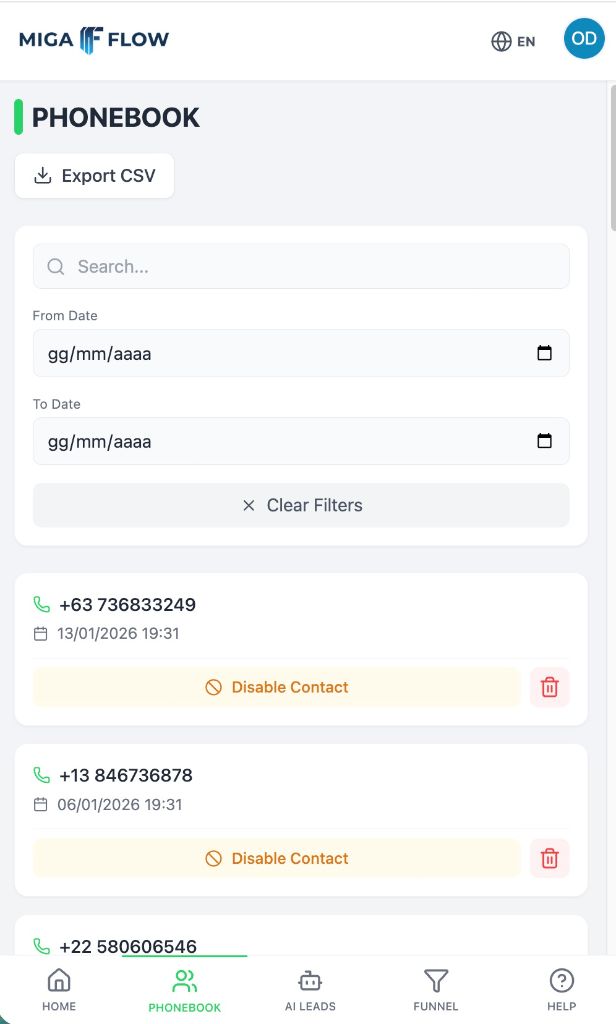
Task: Open the Funnel tab
Action: 436,990
